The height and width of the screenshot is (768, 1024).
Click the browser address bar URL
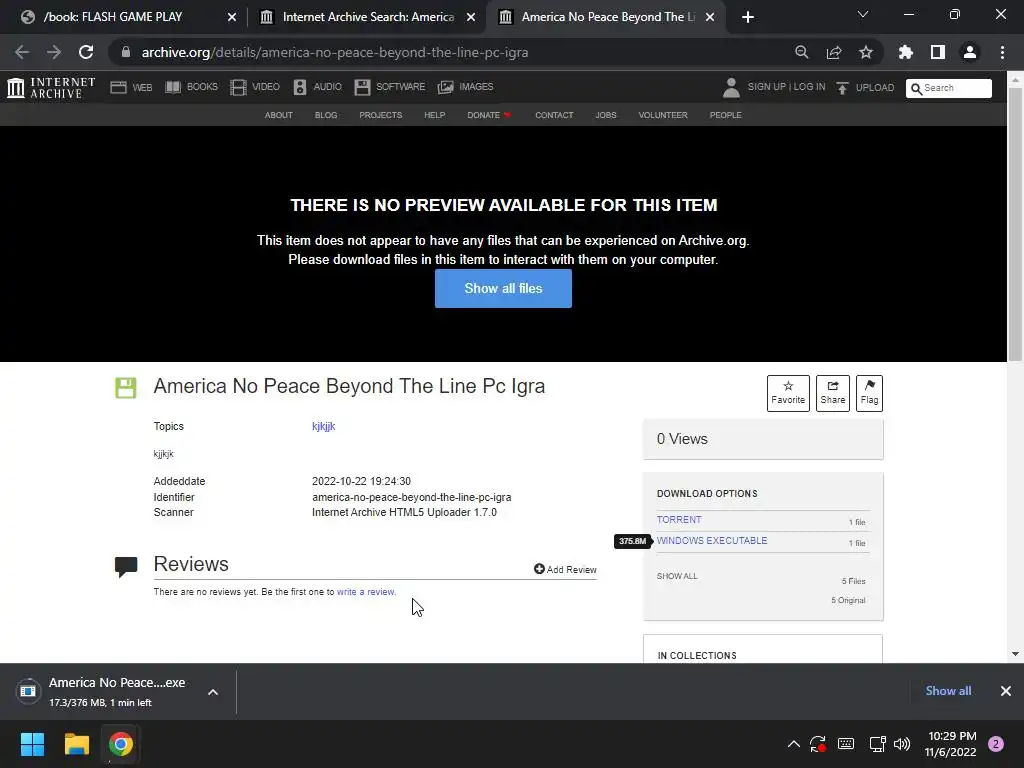pyautogui.click(x=335, y=52)
